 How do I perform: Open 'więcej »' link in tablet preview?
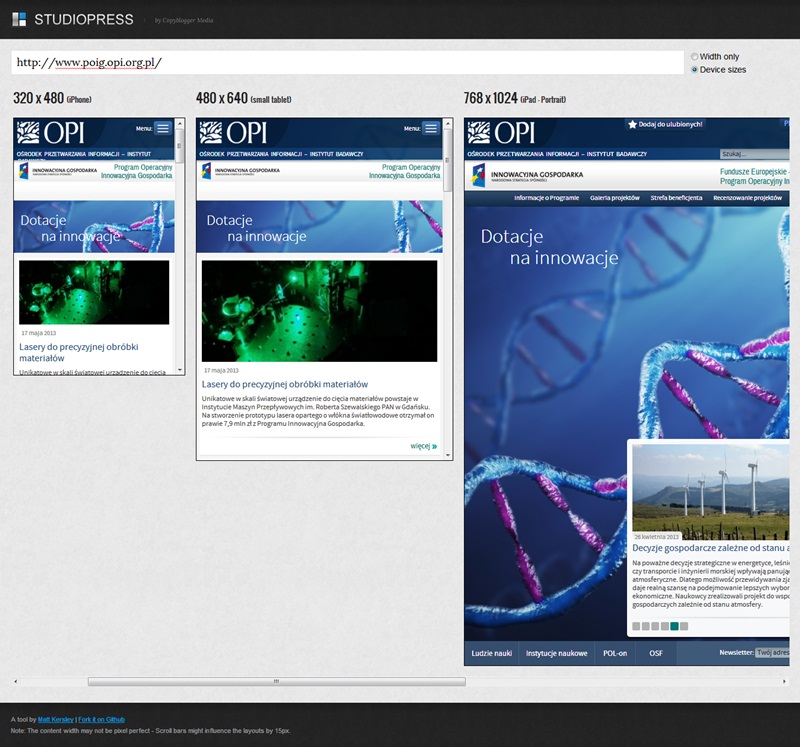[424, 446]
